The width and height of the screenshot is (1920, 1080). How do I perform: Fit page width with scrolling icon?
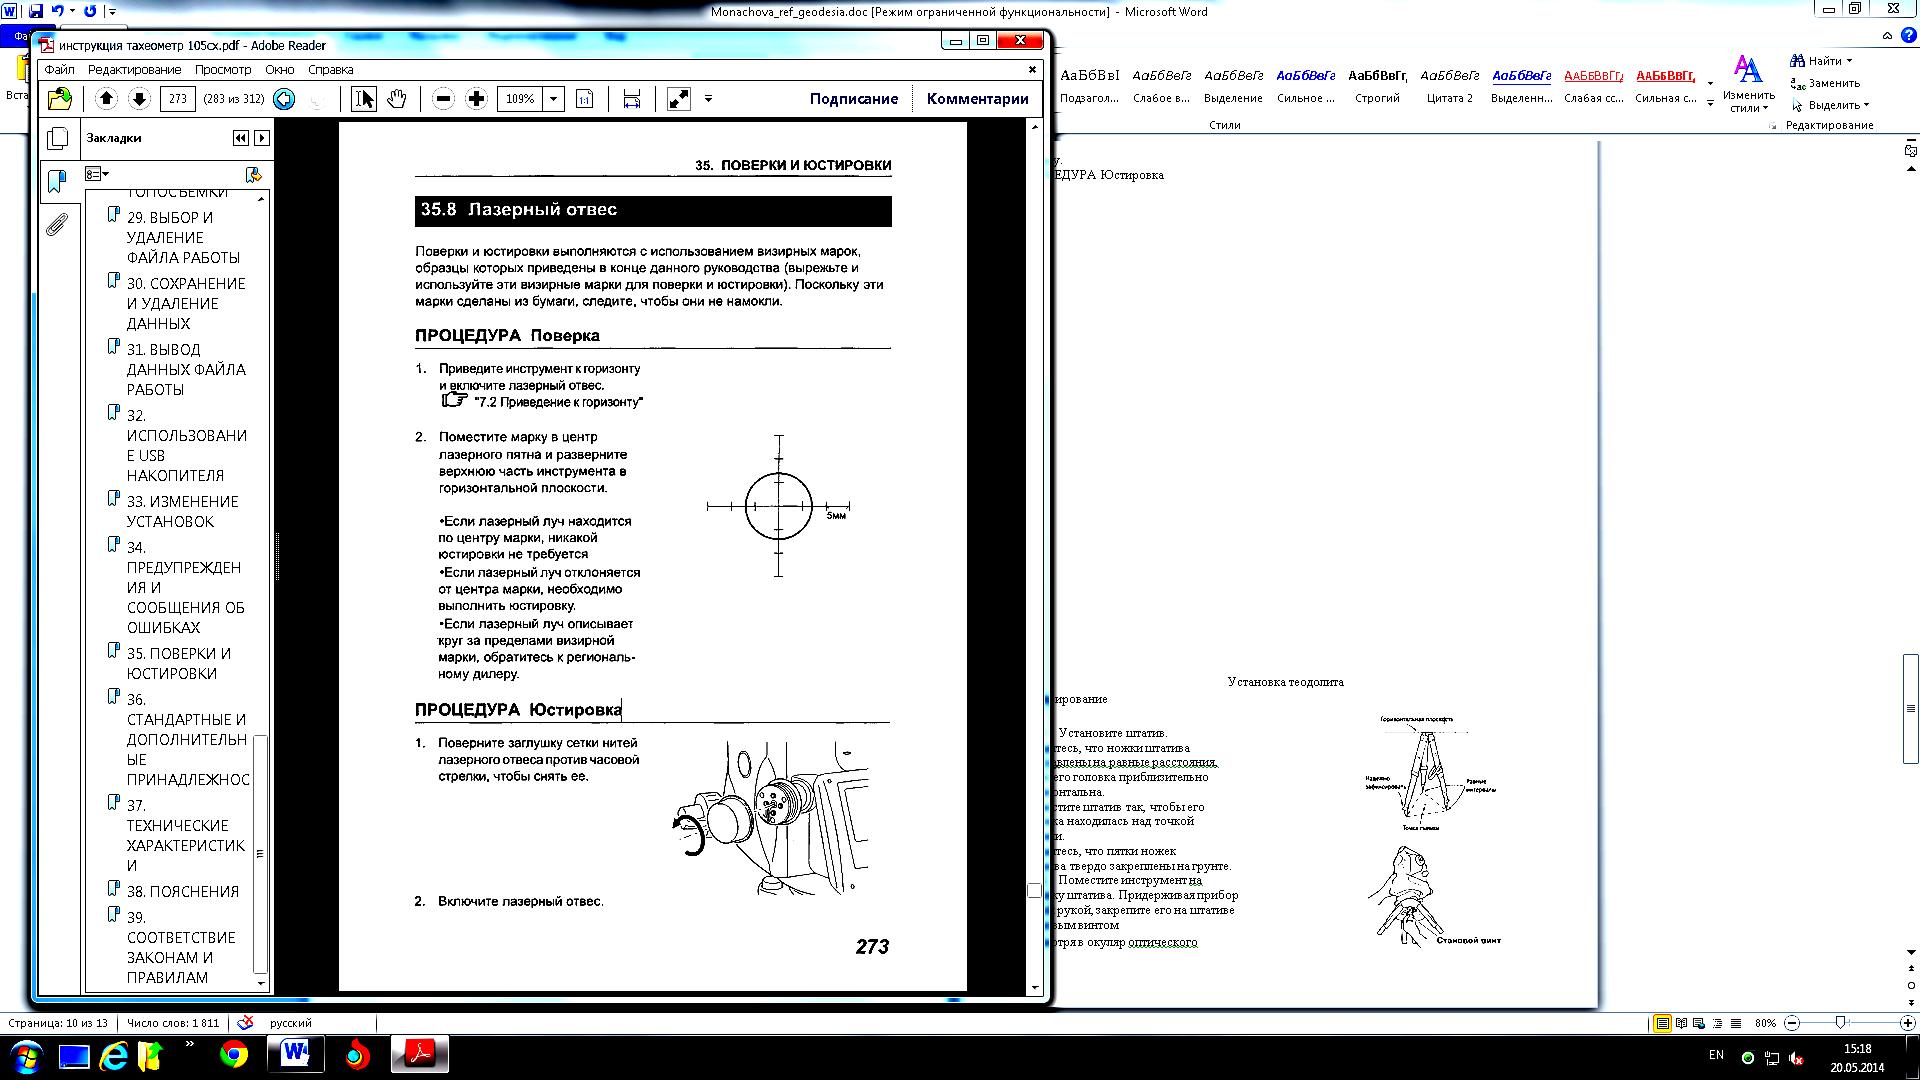[x=631, y=98]
